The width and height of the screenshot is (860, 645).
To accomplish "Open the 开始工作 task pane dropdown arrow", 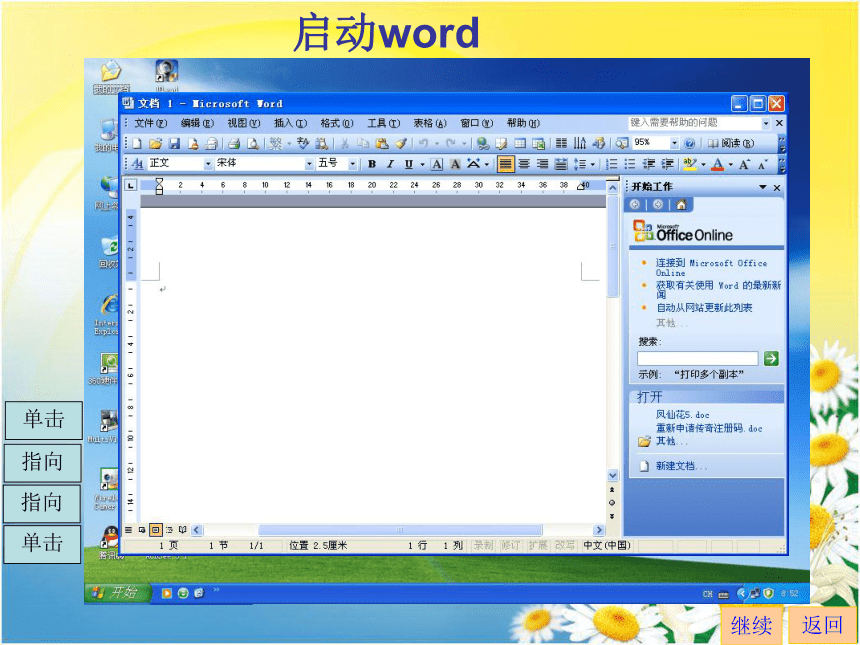I will 762,188.
